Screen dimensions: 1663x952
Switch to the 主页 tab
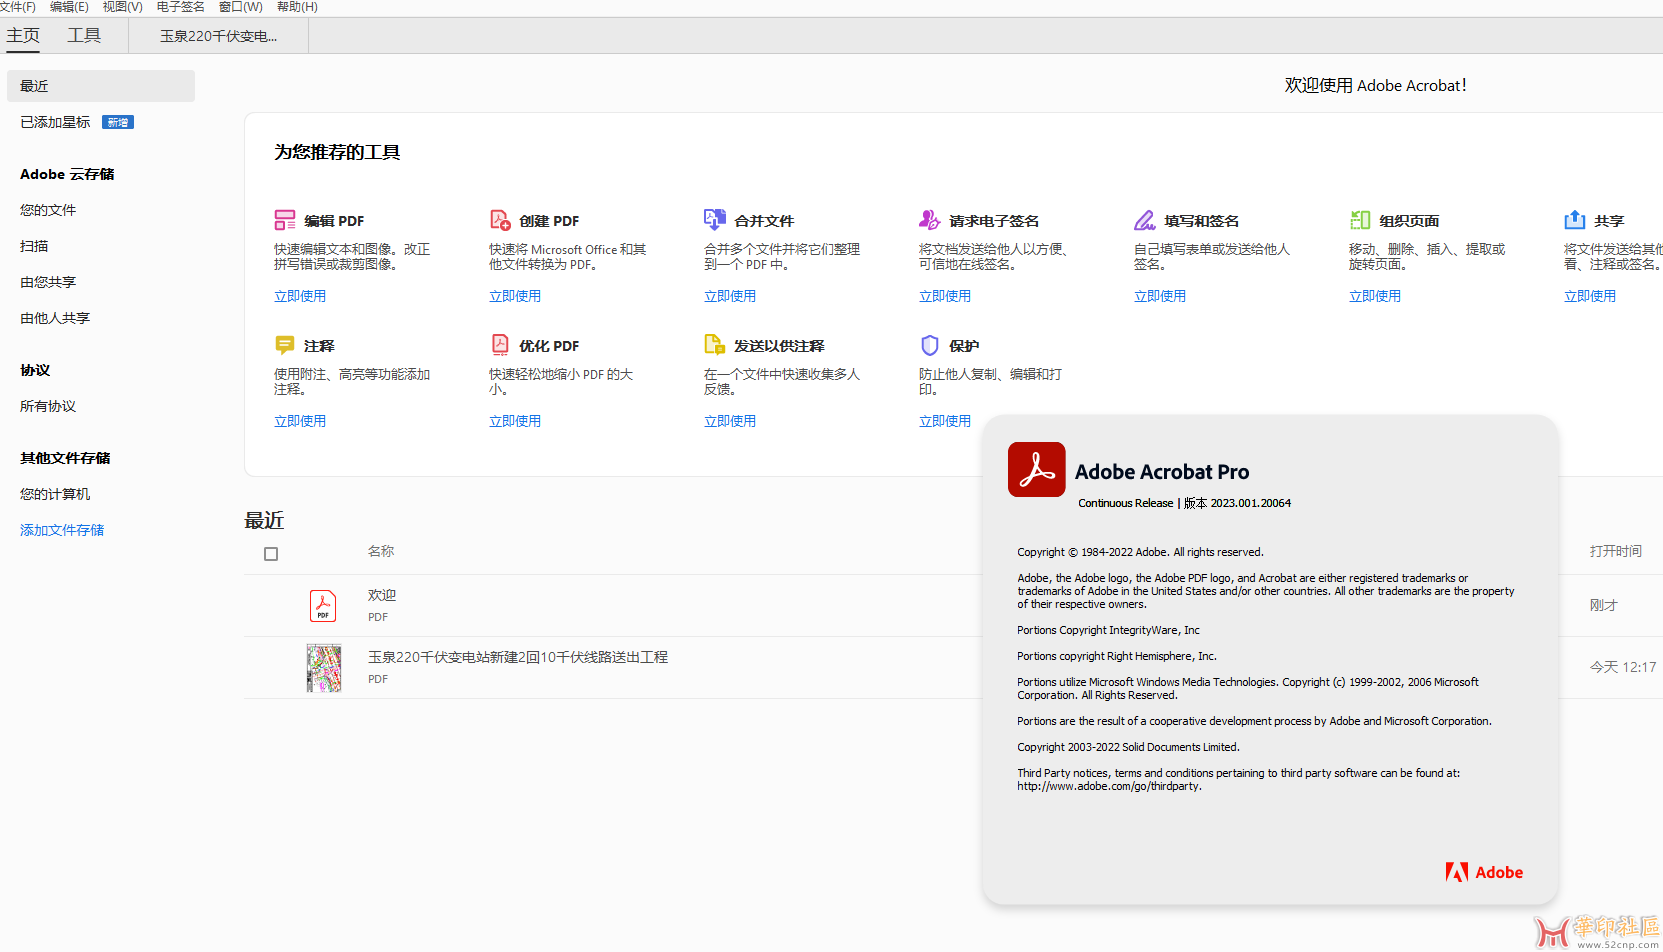[x=23, y=36]
